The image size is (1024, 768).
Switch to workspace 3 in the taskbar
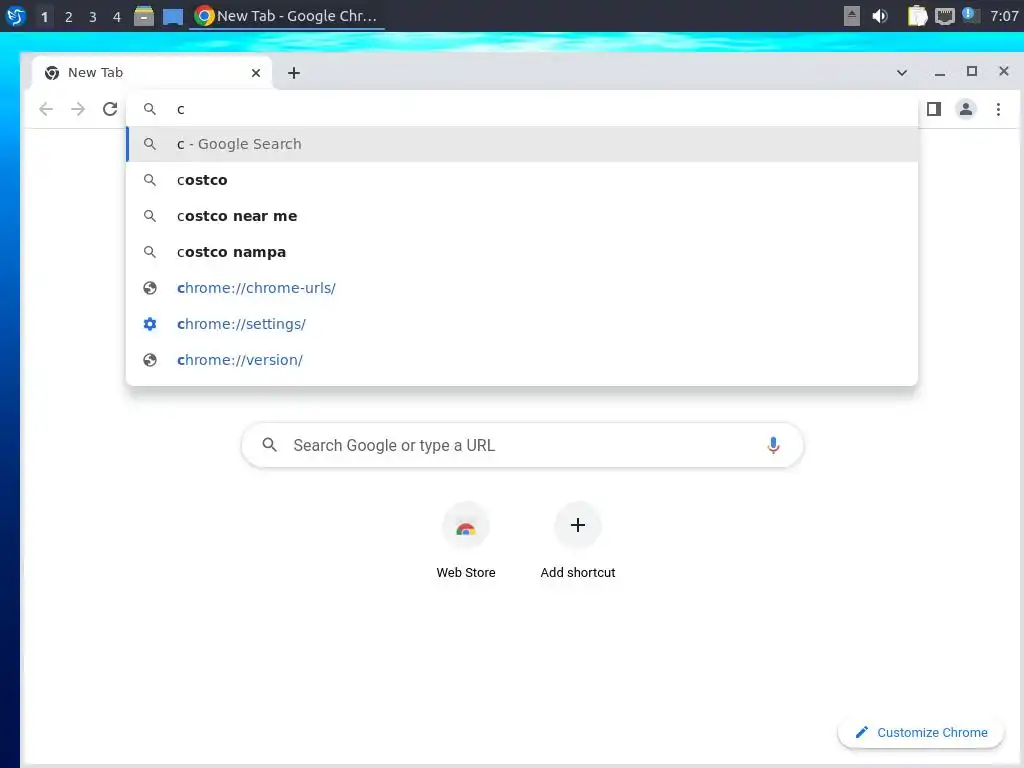click(93, 16)
